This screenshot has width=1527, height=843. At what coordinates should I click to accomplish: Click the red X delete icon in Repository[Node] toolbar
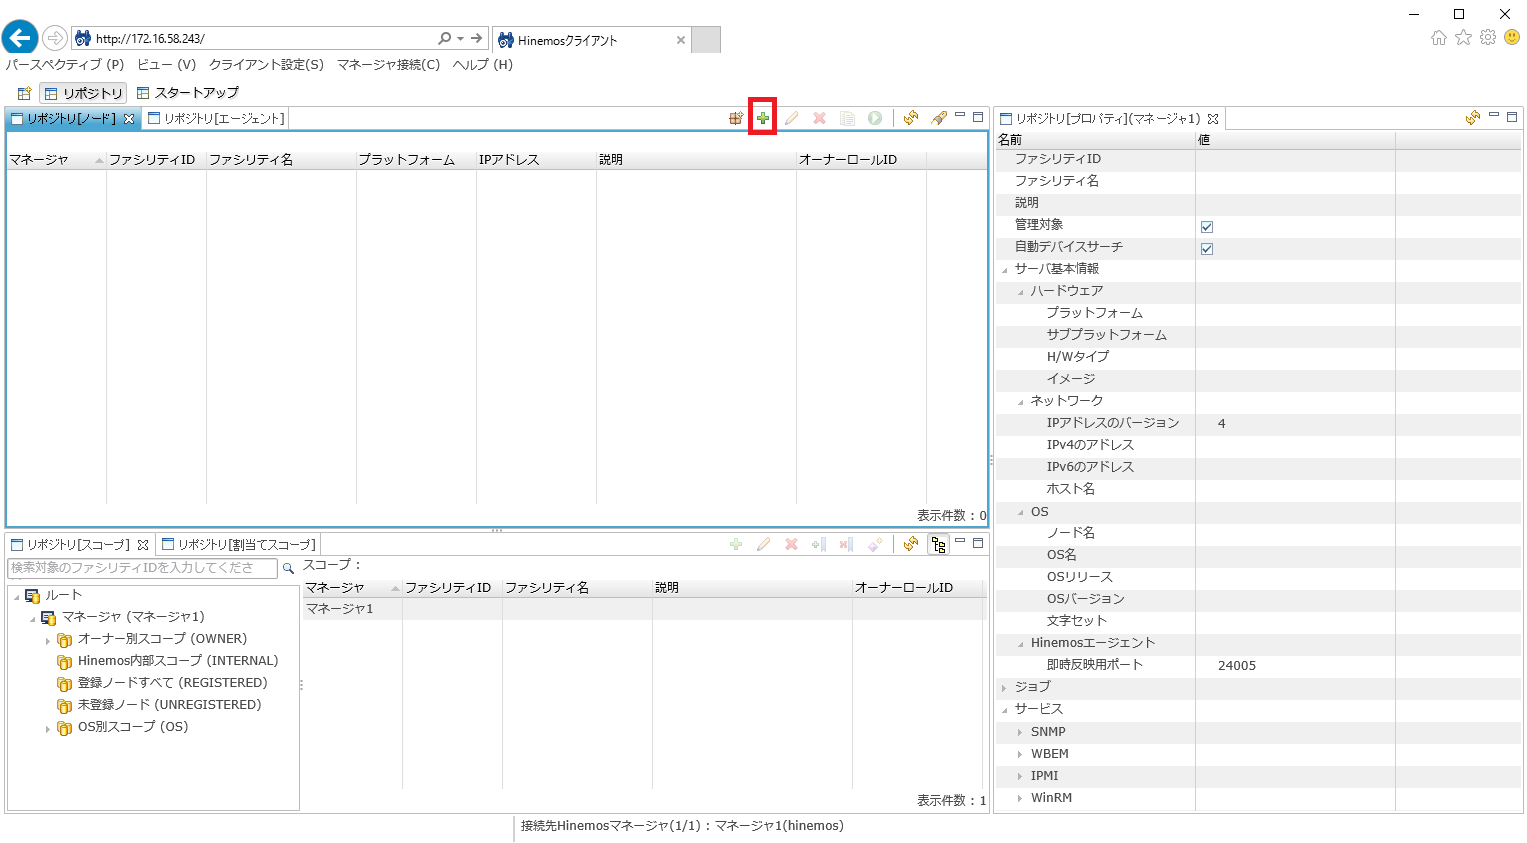819,118
